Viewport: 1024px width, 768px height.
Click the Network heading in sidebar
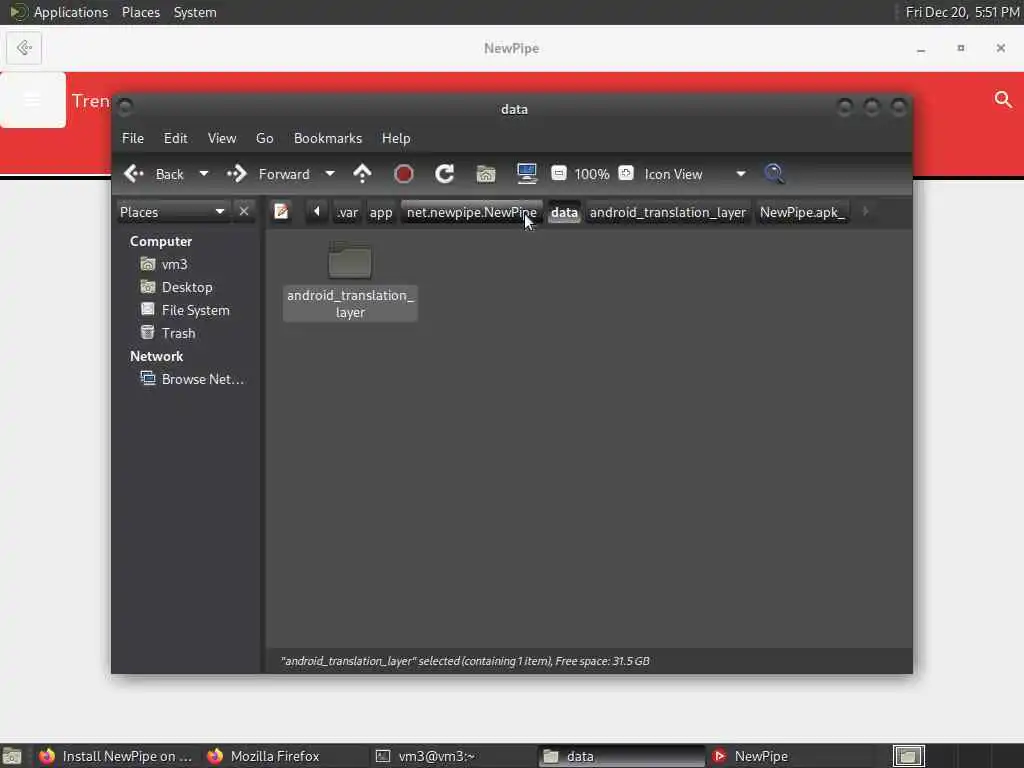click(x=156, y=357)
